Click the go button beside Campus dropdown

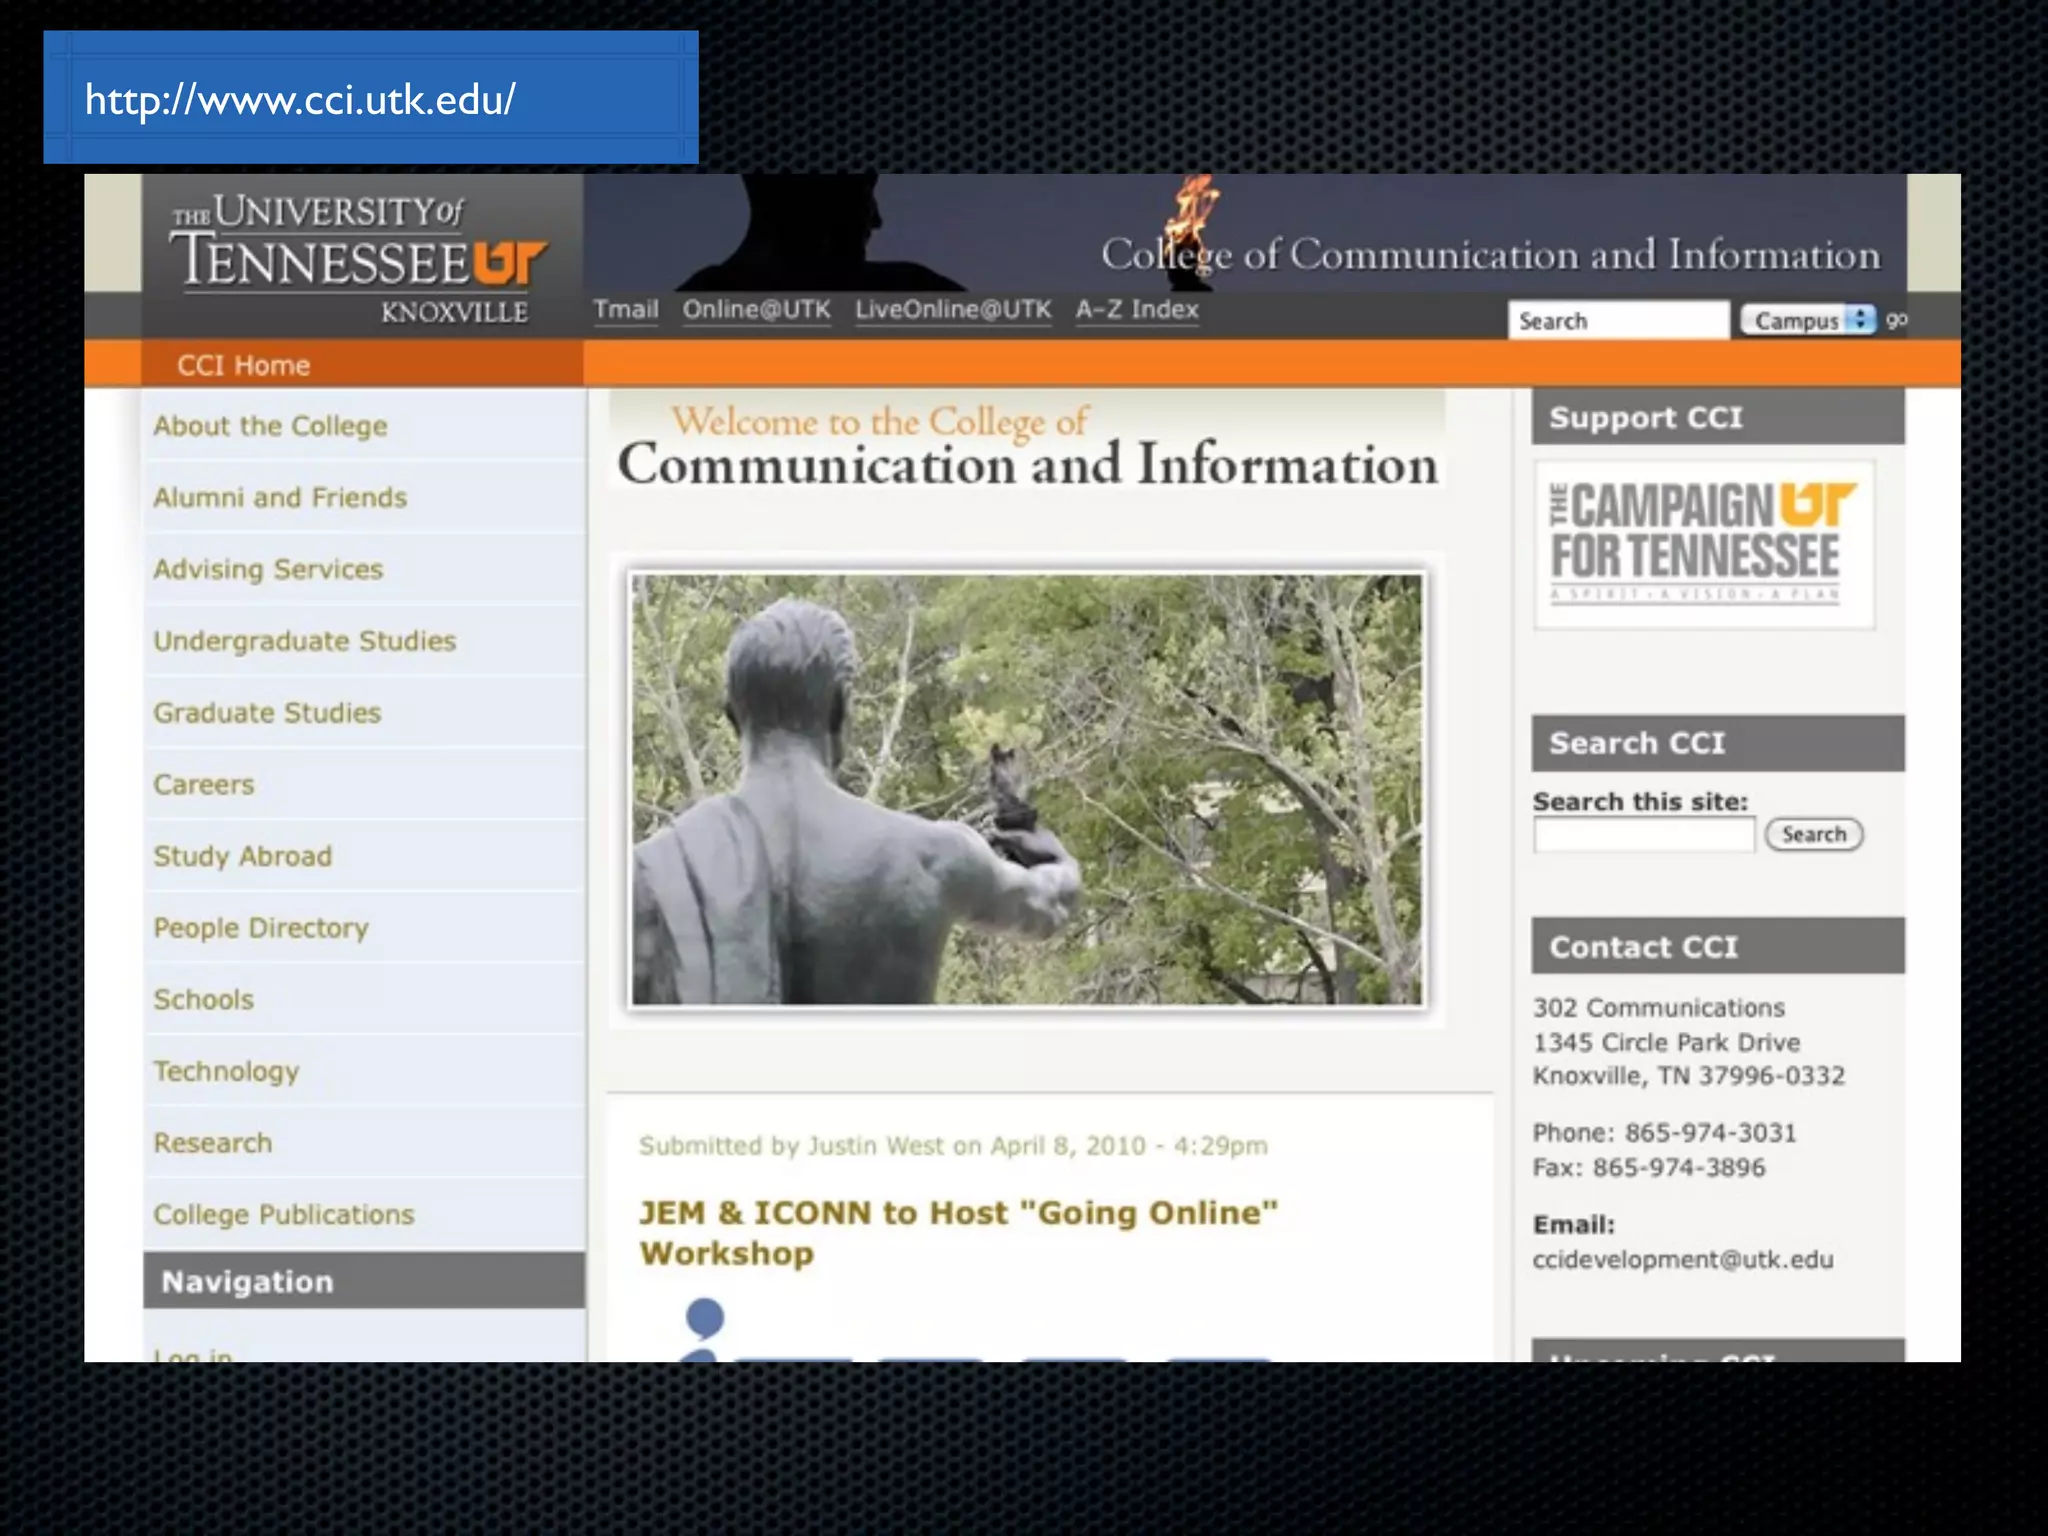(x=1896, y=320)
